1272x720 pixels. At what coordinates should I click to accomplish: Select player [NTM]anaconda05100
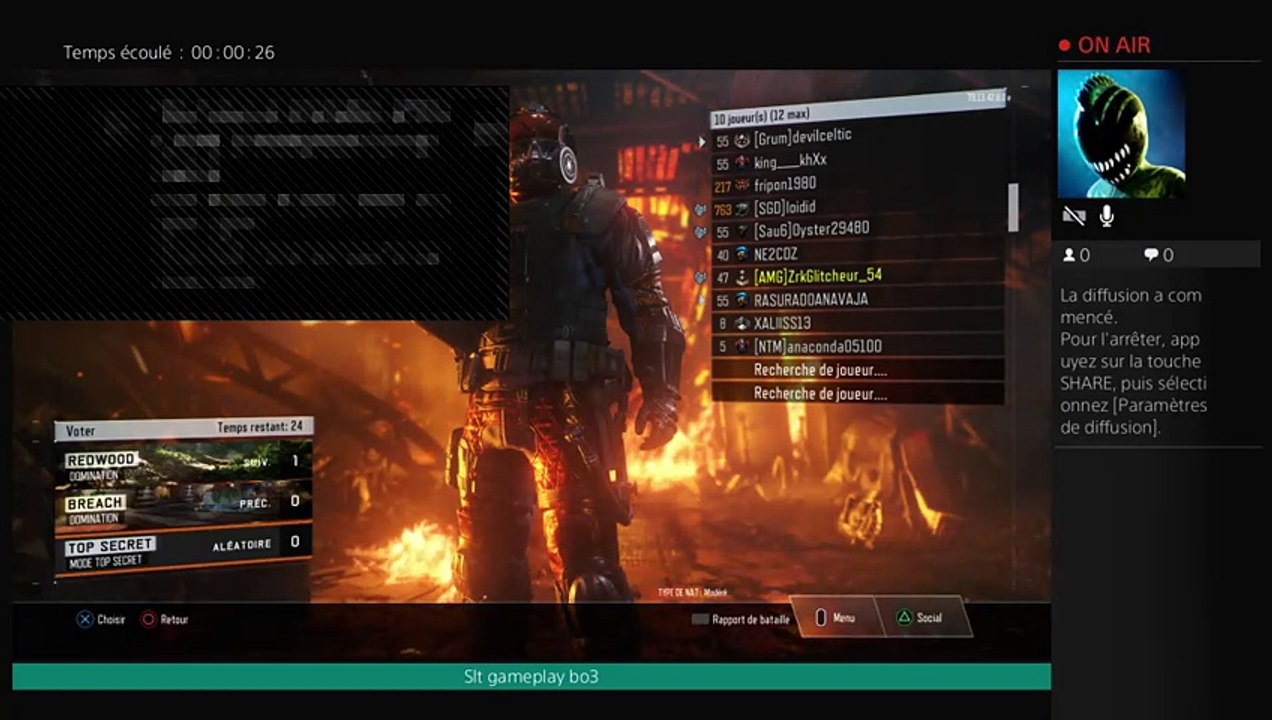(857, 346)
